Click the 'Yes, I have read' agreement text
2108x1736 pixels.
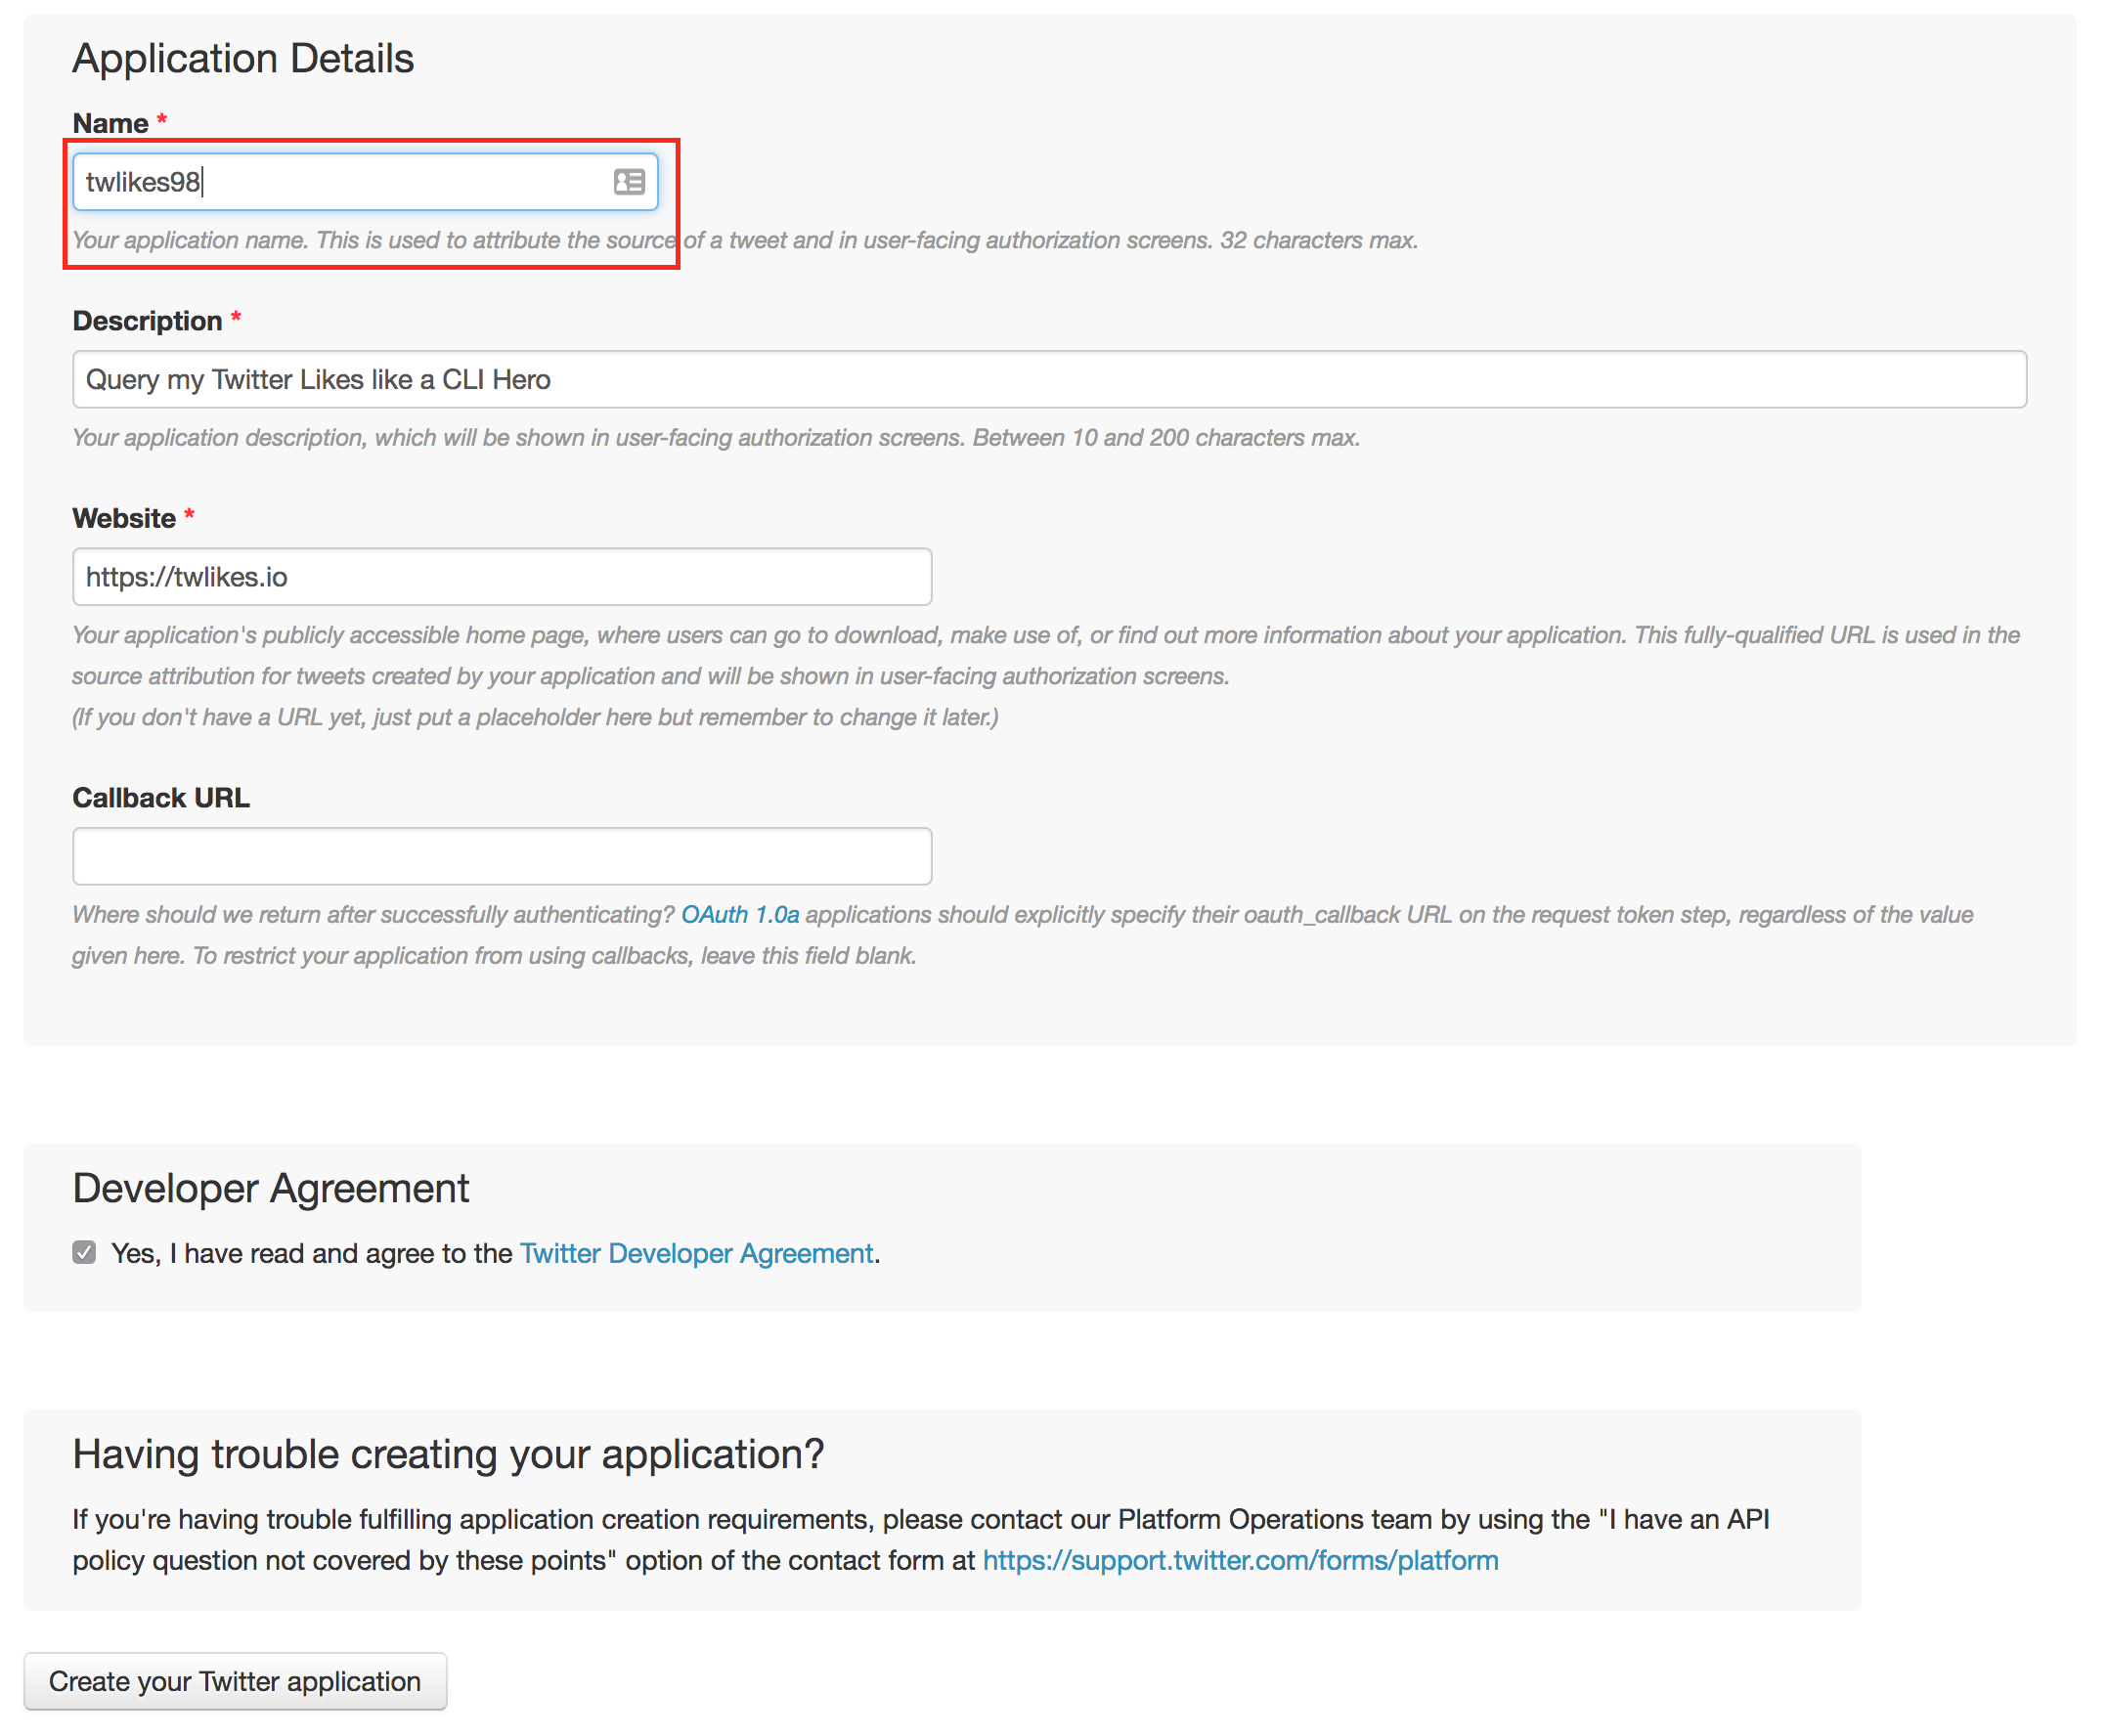click(x=312, y=1253)
